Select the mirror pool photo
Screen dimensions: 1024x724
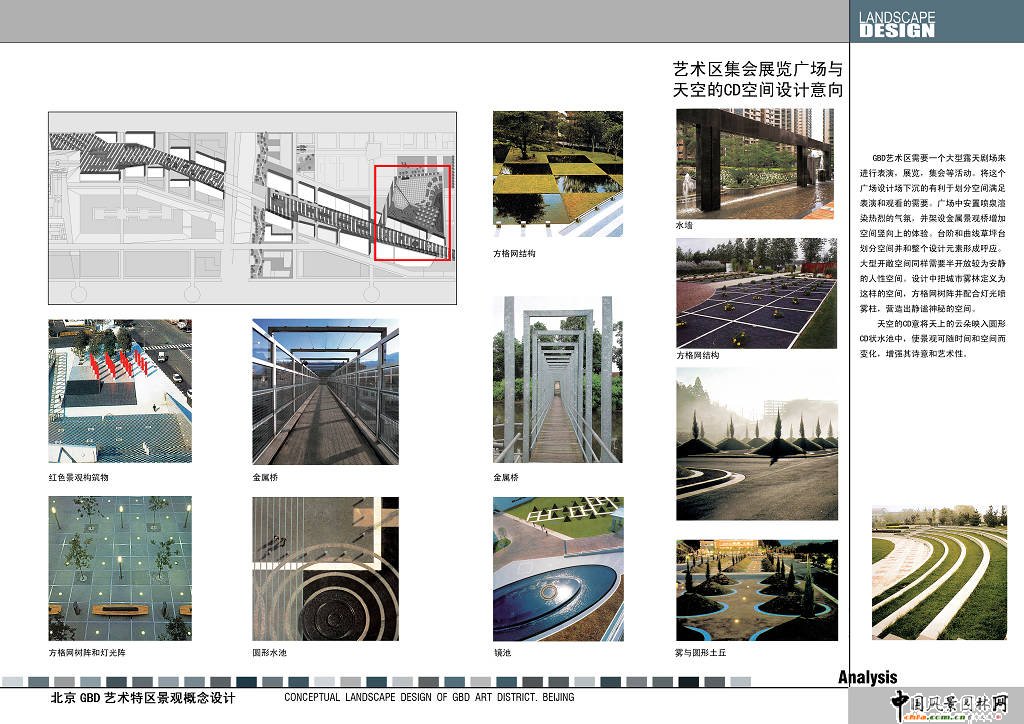[558, 568]
